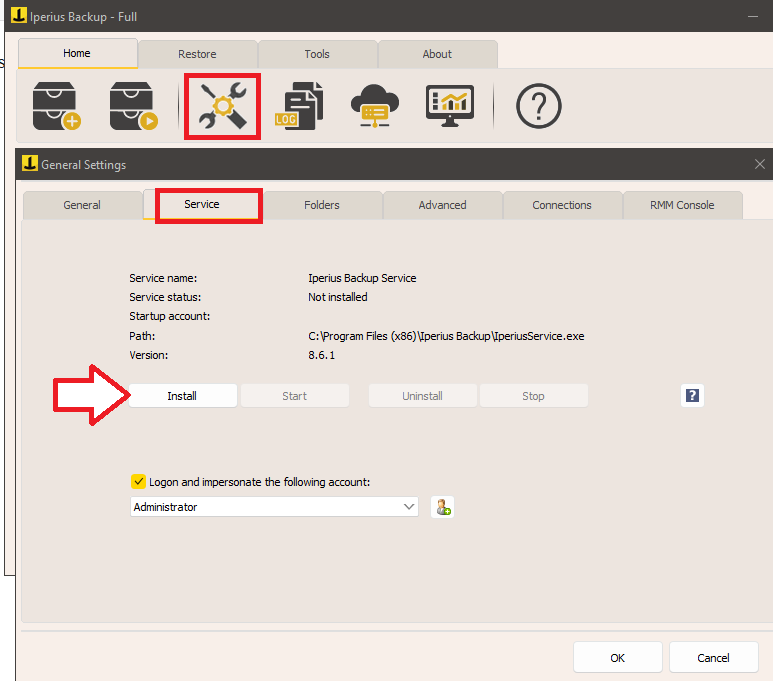This screenshot has width=773, height=681.
Task: Click the Start service button
Action: pyautogui.click(x=295, y=396)
